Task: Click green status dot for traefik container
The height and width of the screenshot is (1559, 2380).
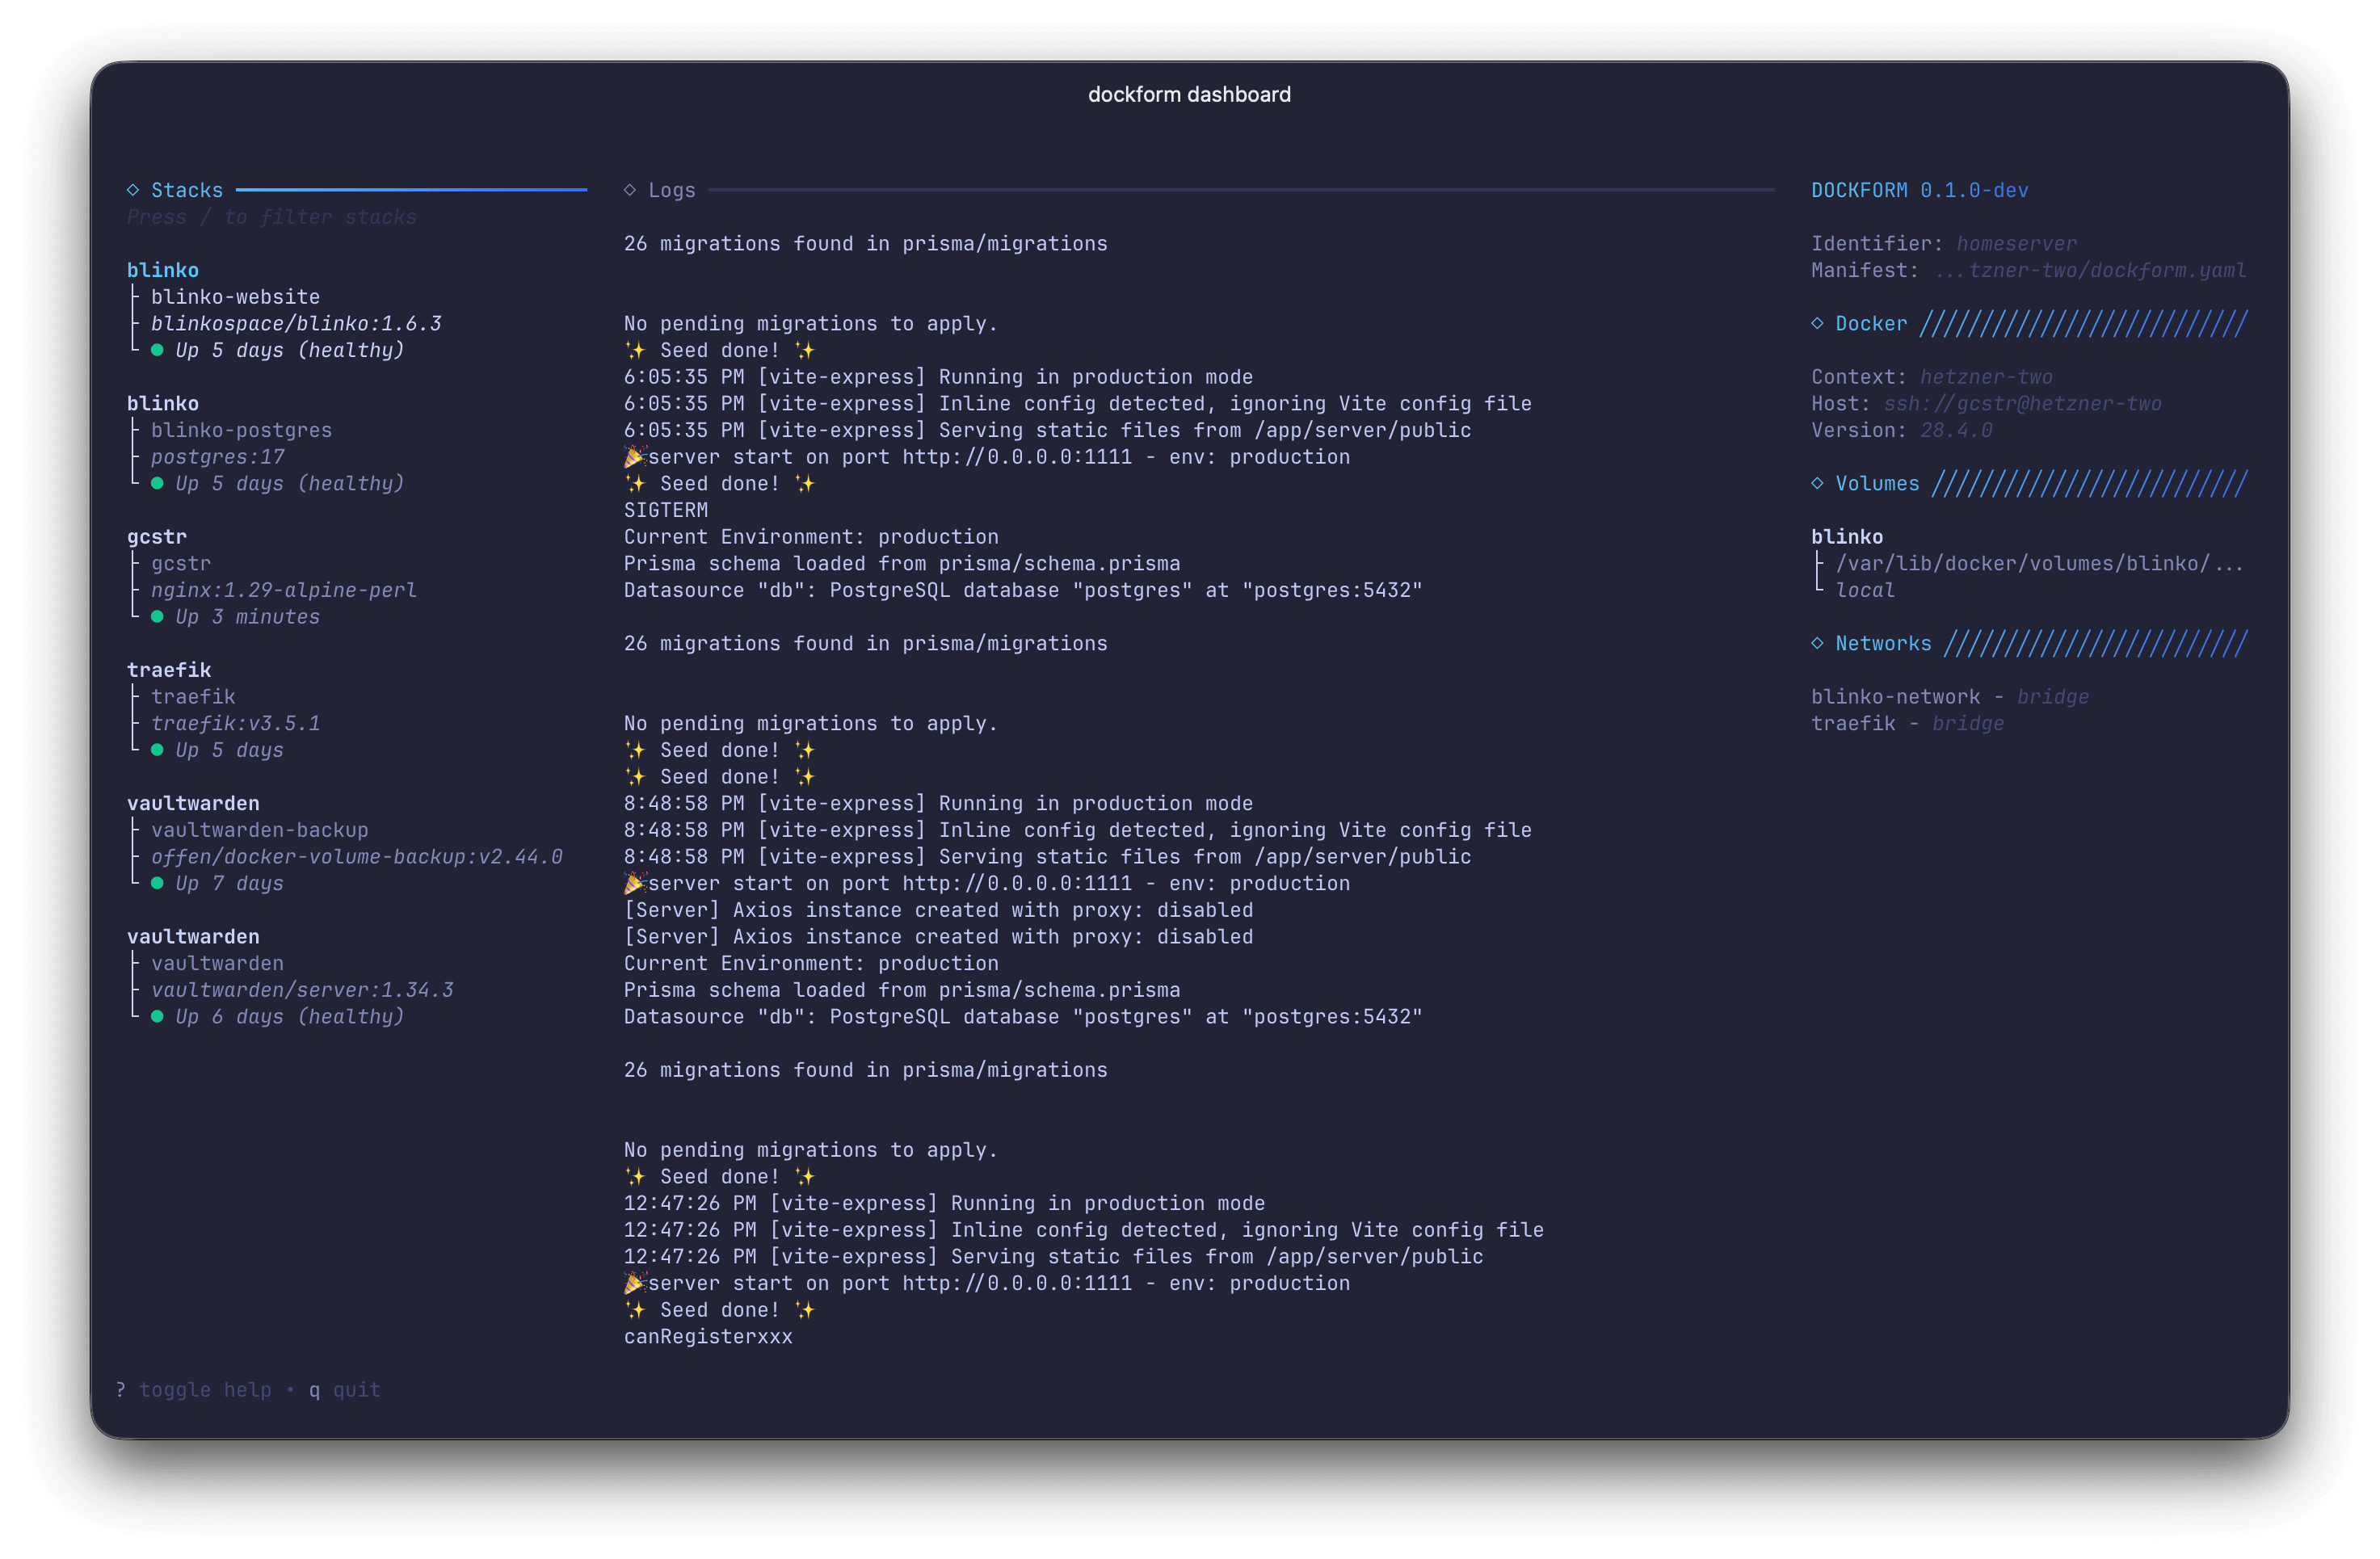Action: coord(157,750)
